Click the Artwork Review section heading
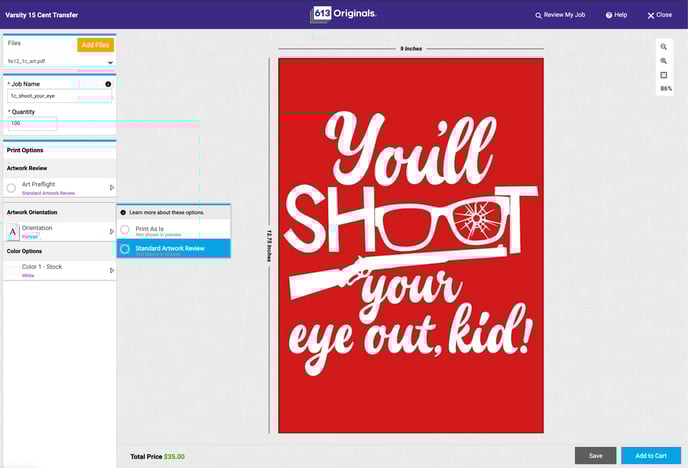This screenshot has height=468, width=688. click(x=27, y=168)
